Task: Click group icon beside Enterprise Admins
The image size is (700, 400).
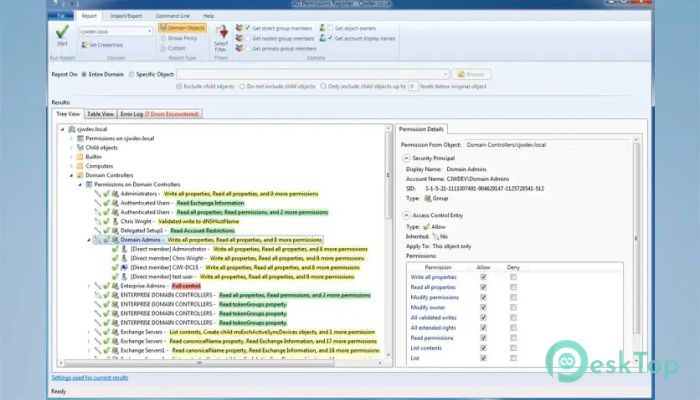Action: click(x=115, y=286)
